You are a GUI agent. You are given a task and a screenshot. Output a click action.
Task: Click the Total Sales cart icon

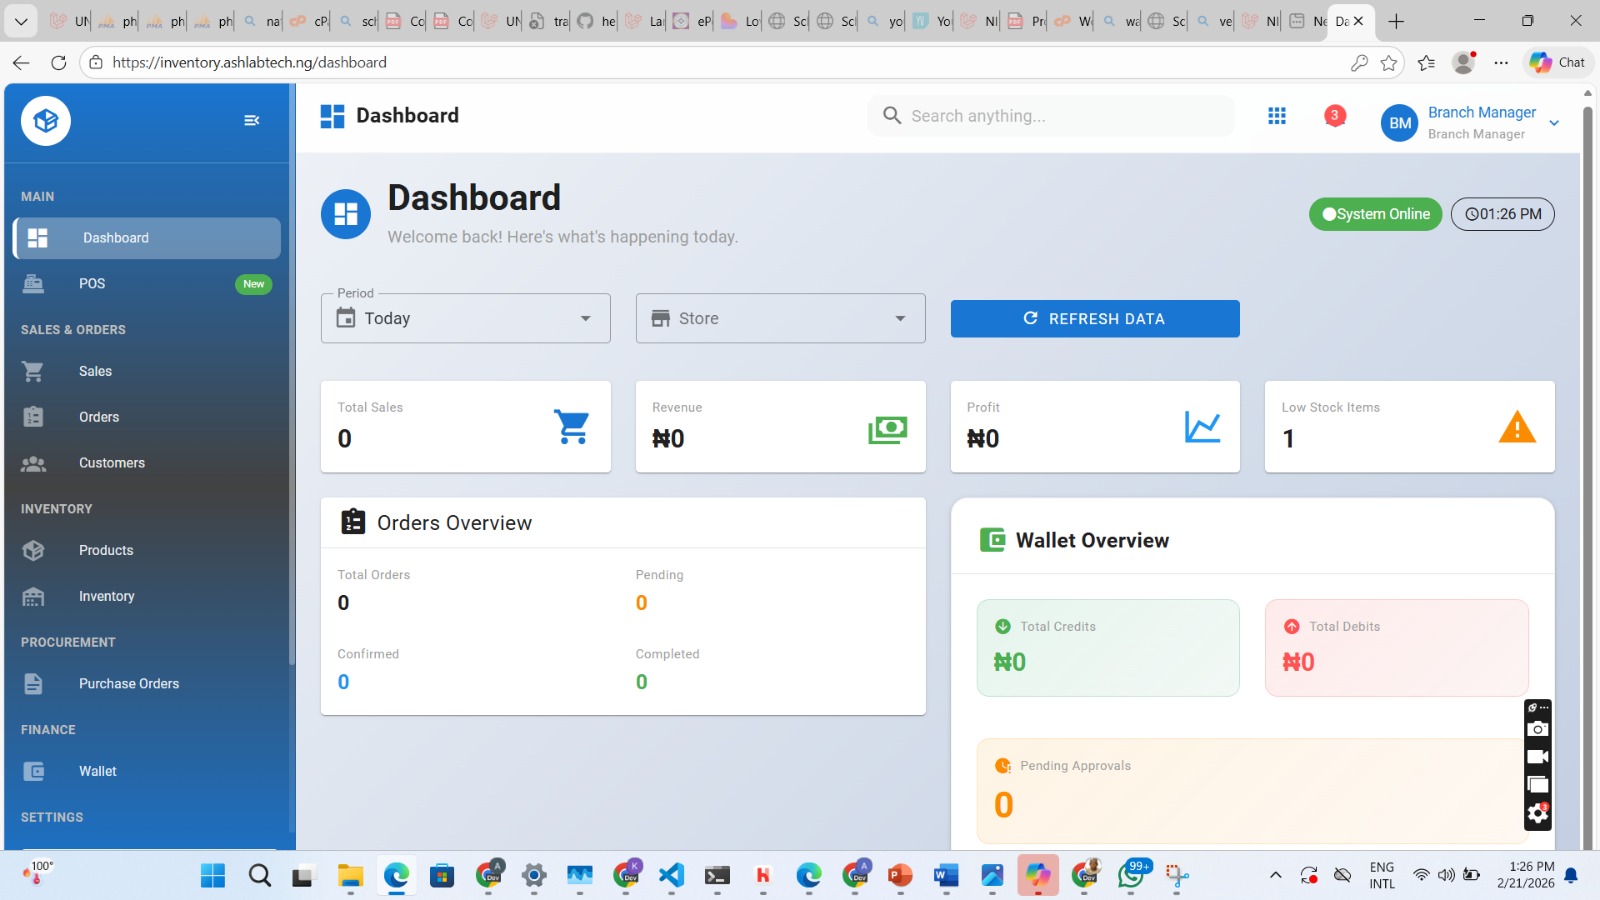[x=572, y=427]
